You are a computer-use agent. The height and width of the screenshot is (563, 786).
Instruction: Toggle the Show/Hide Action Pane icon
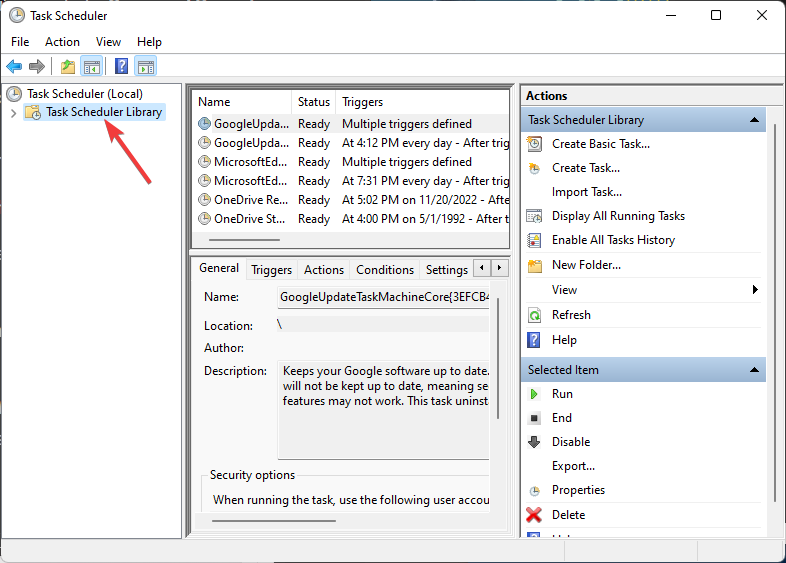(146, 66)
